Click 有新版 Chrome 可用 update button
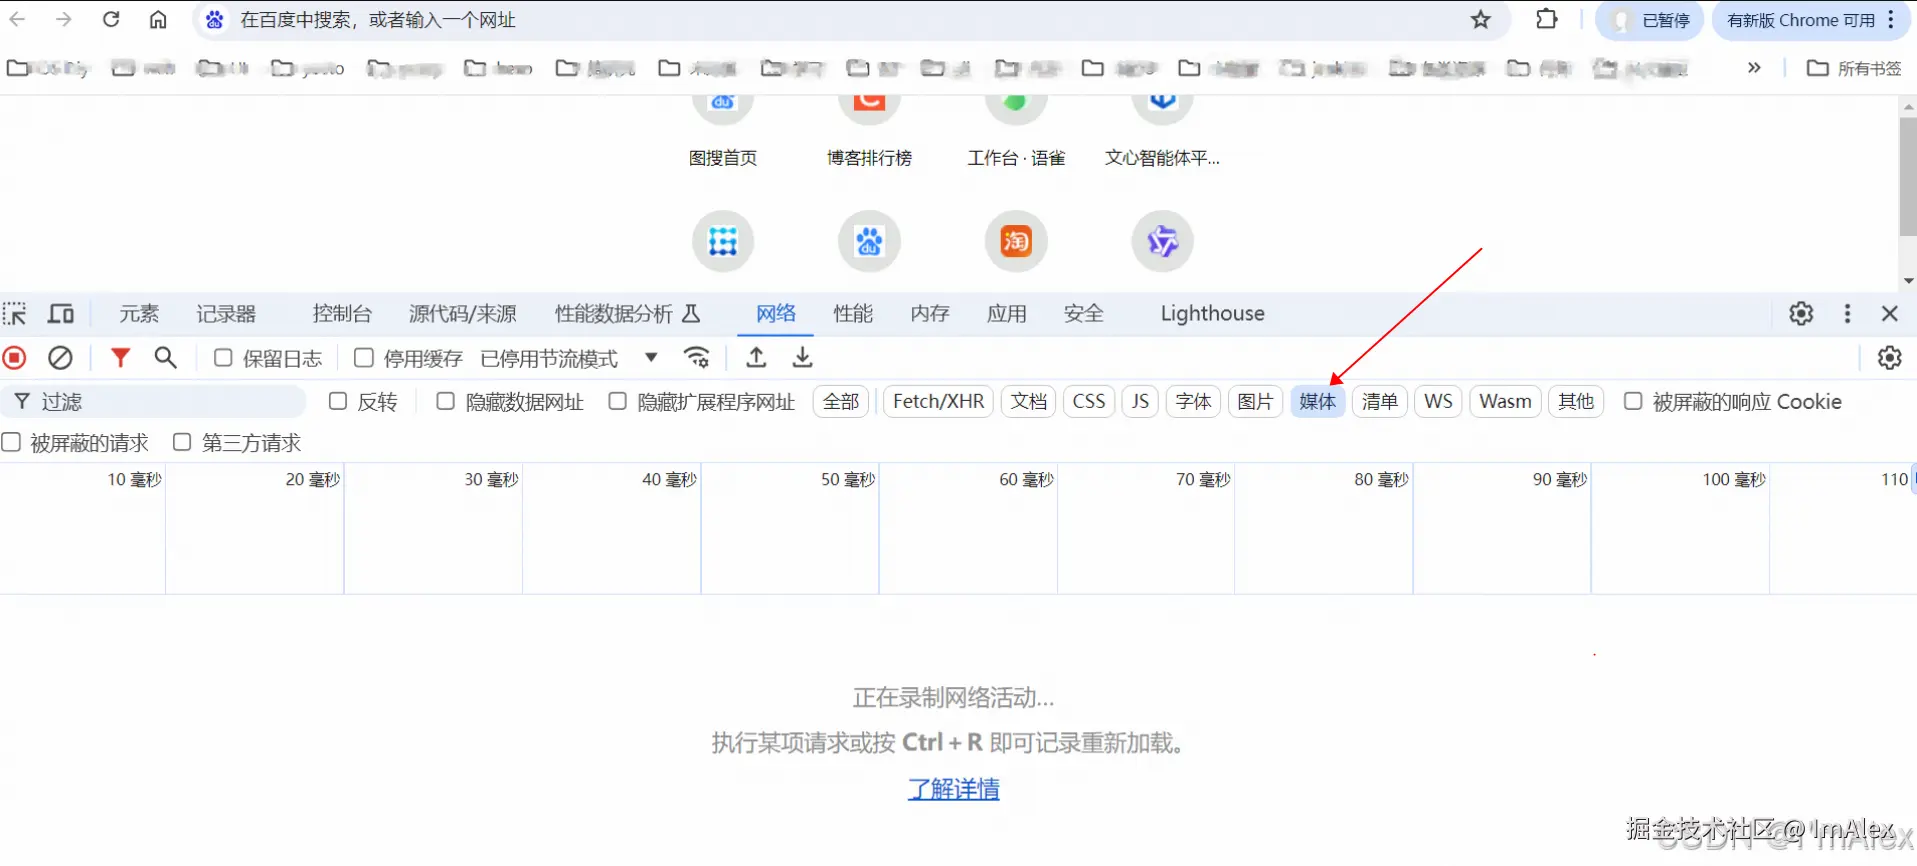This screenshot has height=866, width=1917. click(1800, 20)
